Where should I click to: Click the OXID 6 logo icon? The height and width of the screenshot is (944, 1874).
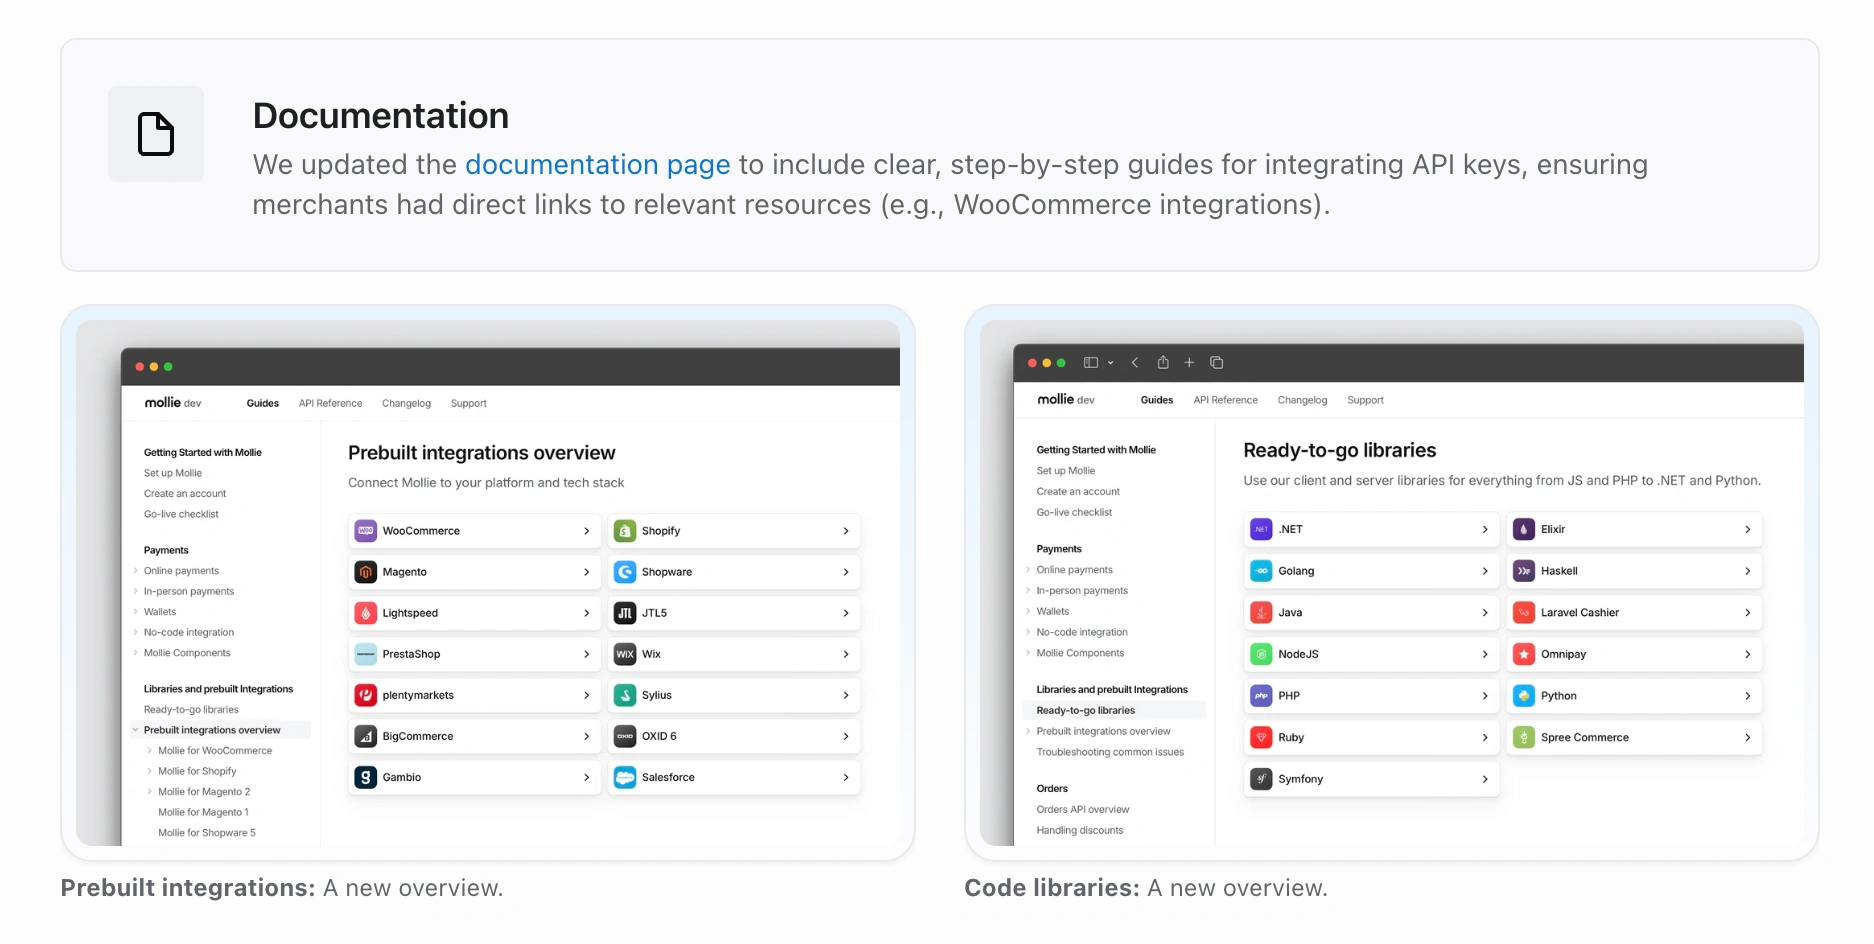tap(625, 736)
